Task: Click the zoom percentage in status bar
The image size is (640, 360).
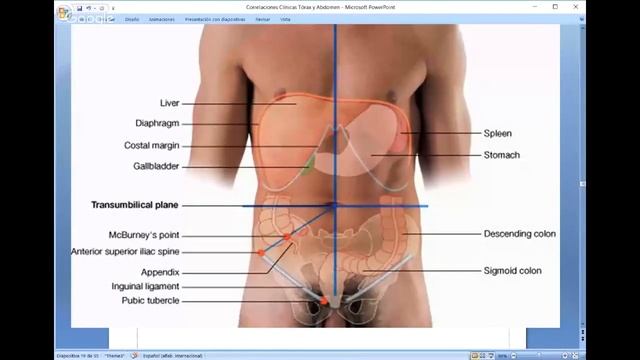Action: tap(502, 356)
